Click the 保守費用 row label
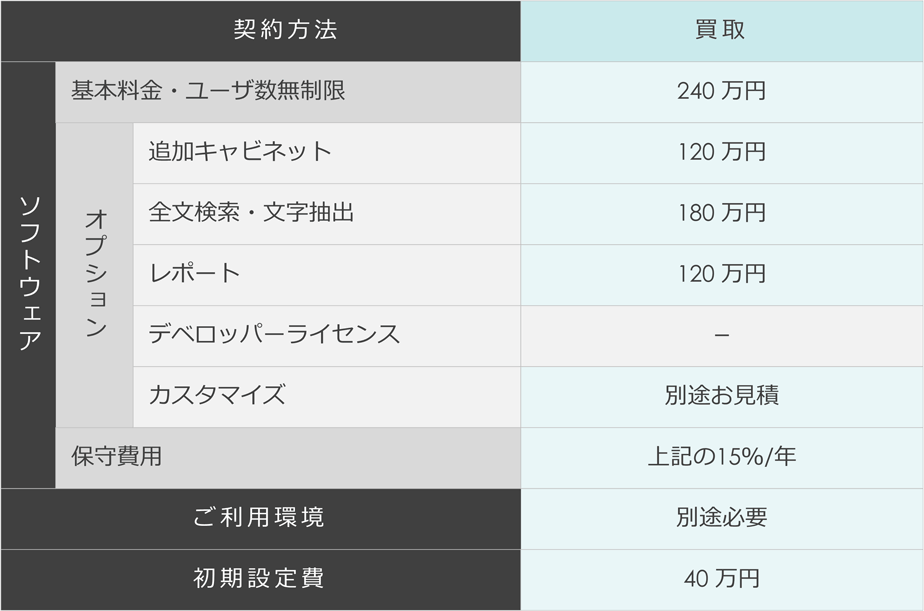Viewport: 924px width, 611px height. [288, 458]
